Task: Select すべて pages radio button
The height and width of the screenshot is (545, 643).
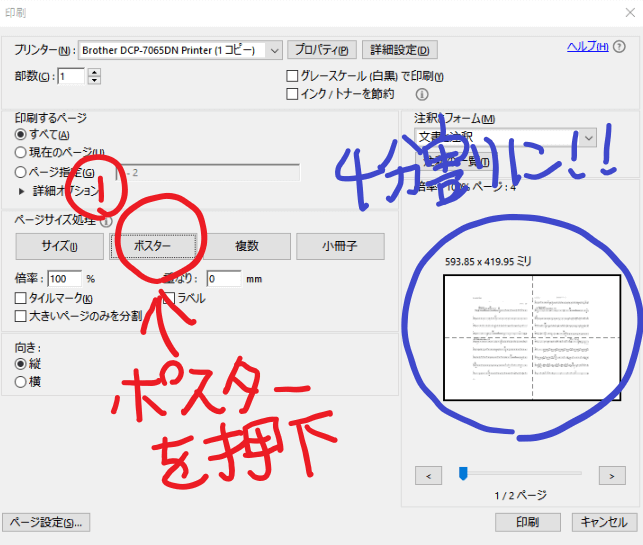Action: click(x=21, y=135)
